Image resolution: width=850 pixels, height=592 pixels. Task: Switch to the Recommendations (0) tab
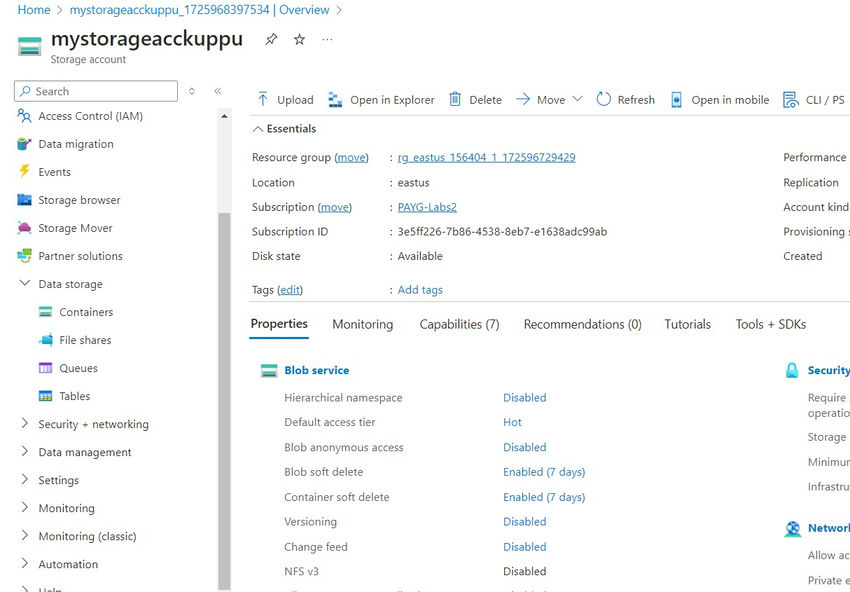(x=582, y=324)
